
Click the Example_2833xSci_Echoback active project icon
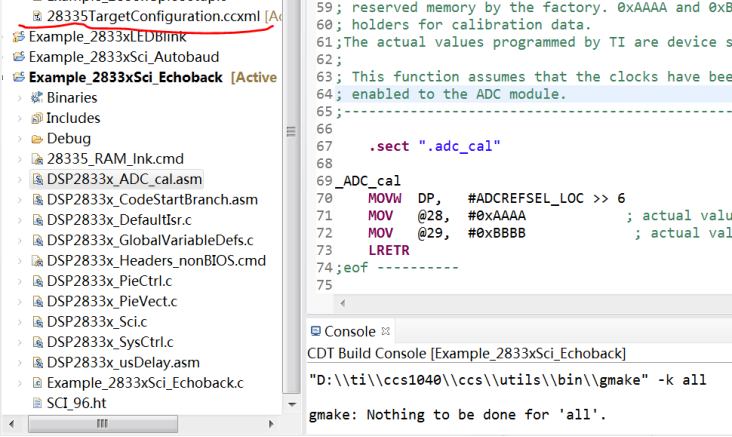[19, 78]
